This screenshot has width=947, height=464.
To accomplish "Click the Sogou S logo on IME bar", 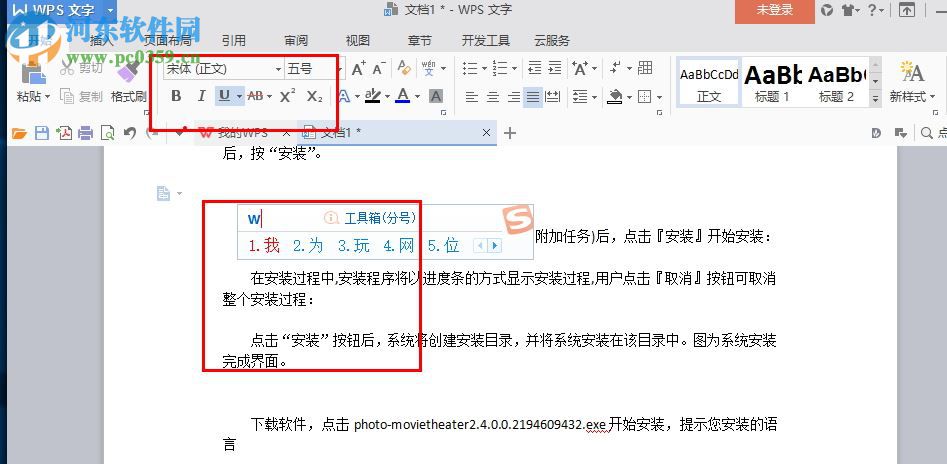I will pyautogui.click(x=519, y=221).
